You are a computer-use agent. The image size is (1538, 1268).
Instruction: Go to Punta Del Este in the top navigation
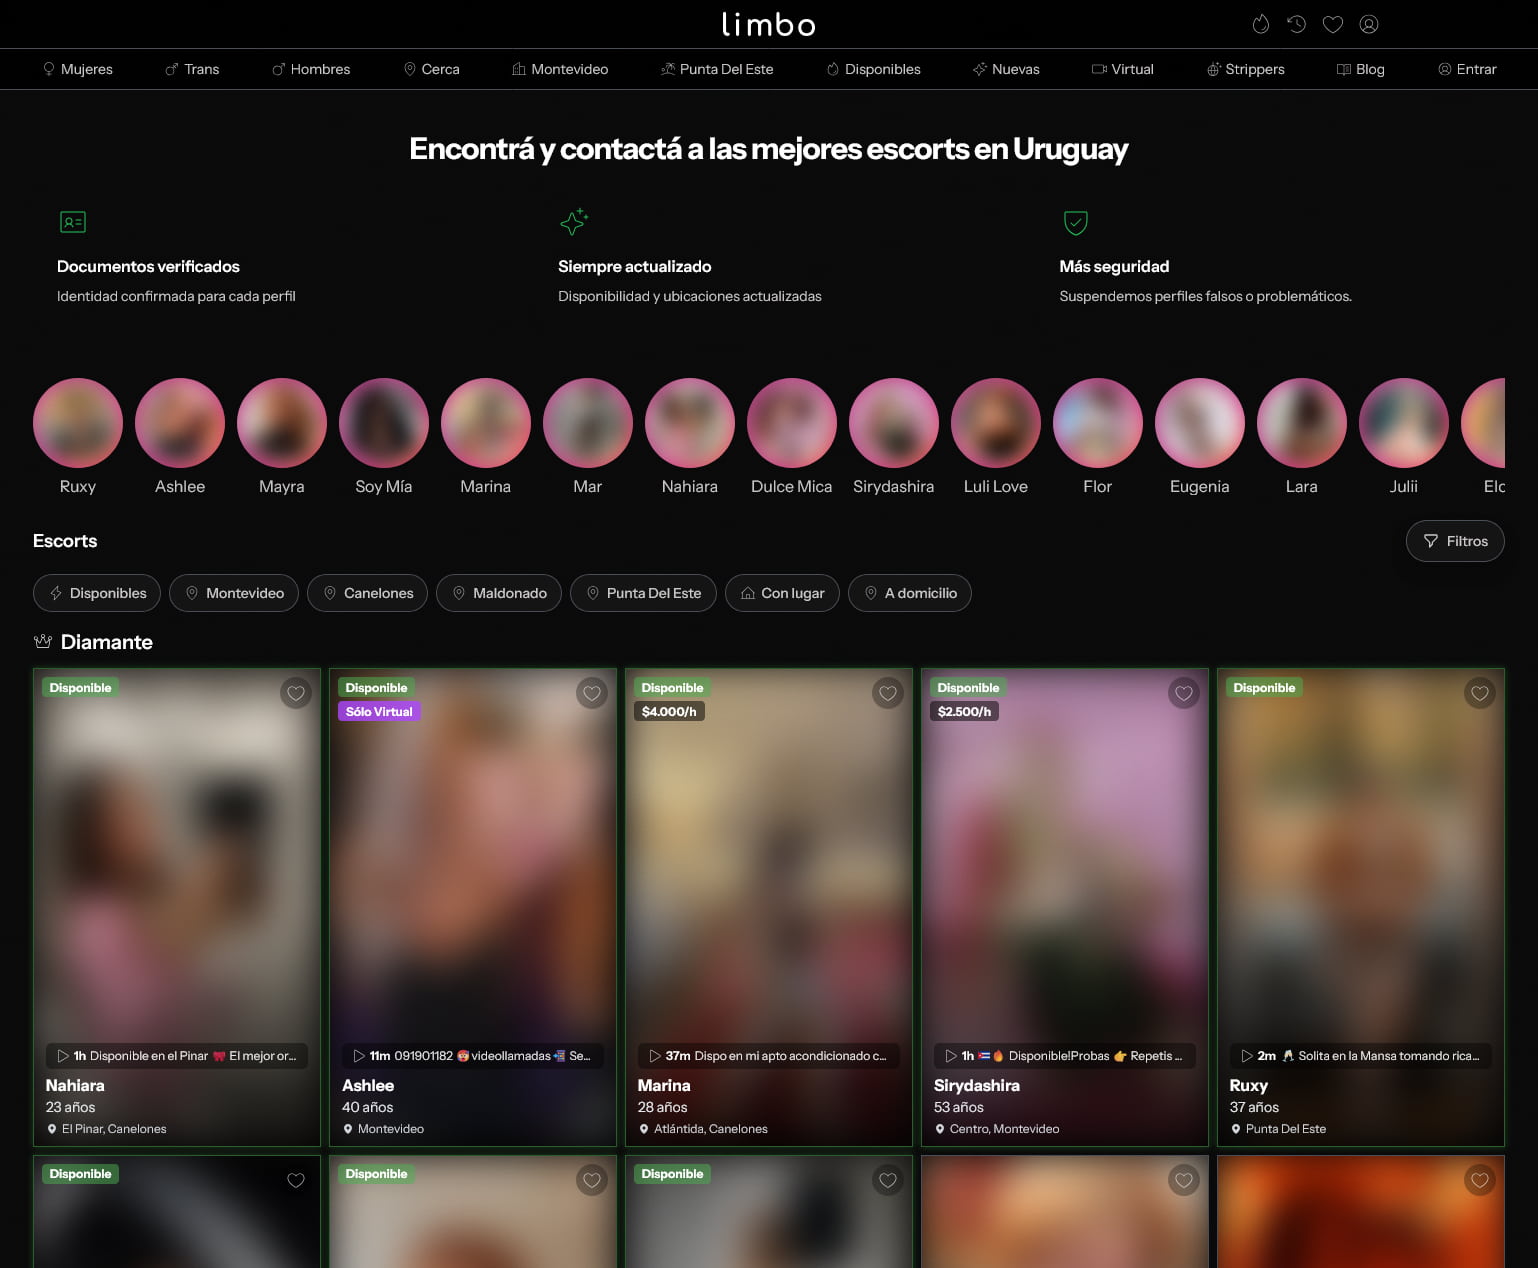[x=717, y=69]
